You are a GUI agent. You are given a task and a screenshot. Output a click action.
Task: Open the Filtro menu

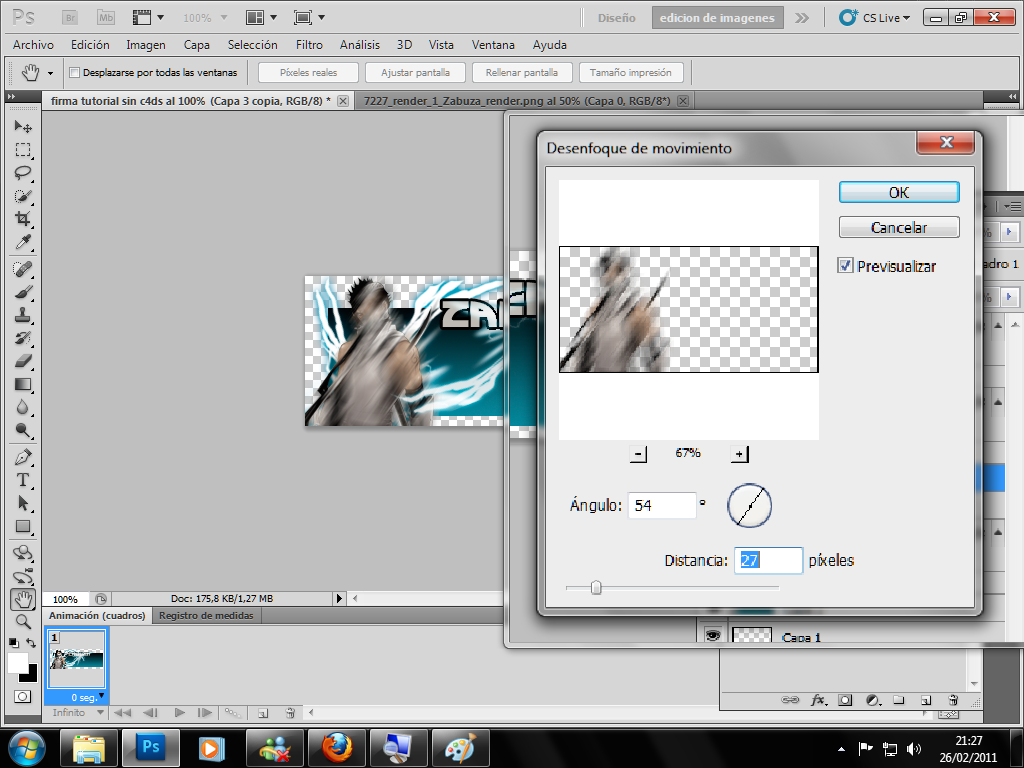tap(309, 44)
